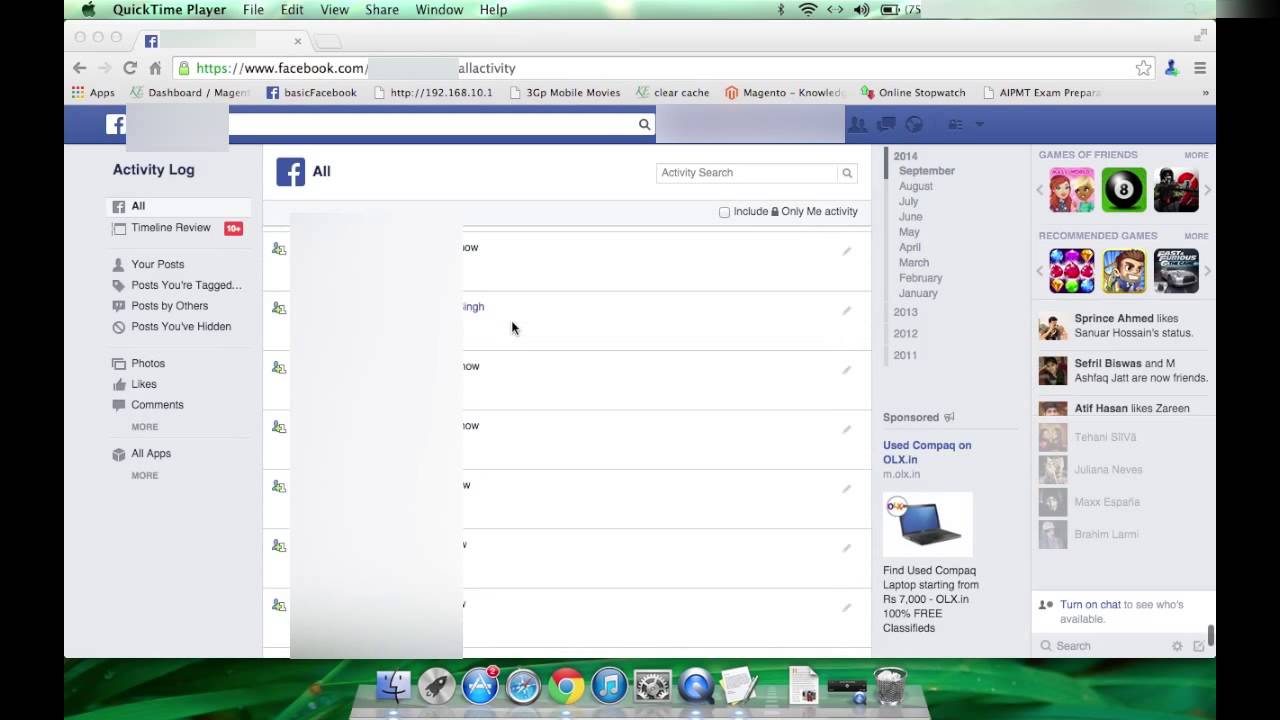Open the basicFacebook bookmark

coord(311,93)
